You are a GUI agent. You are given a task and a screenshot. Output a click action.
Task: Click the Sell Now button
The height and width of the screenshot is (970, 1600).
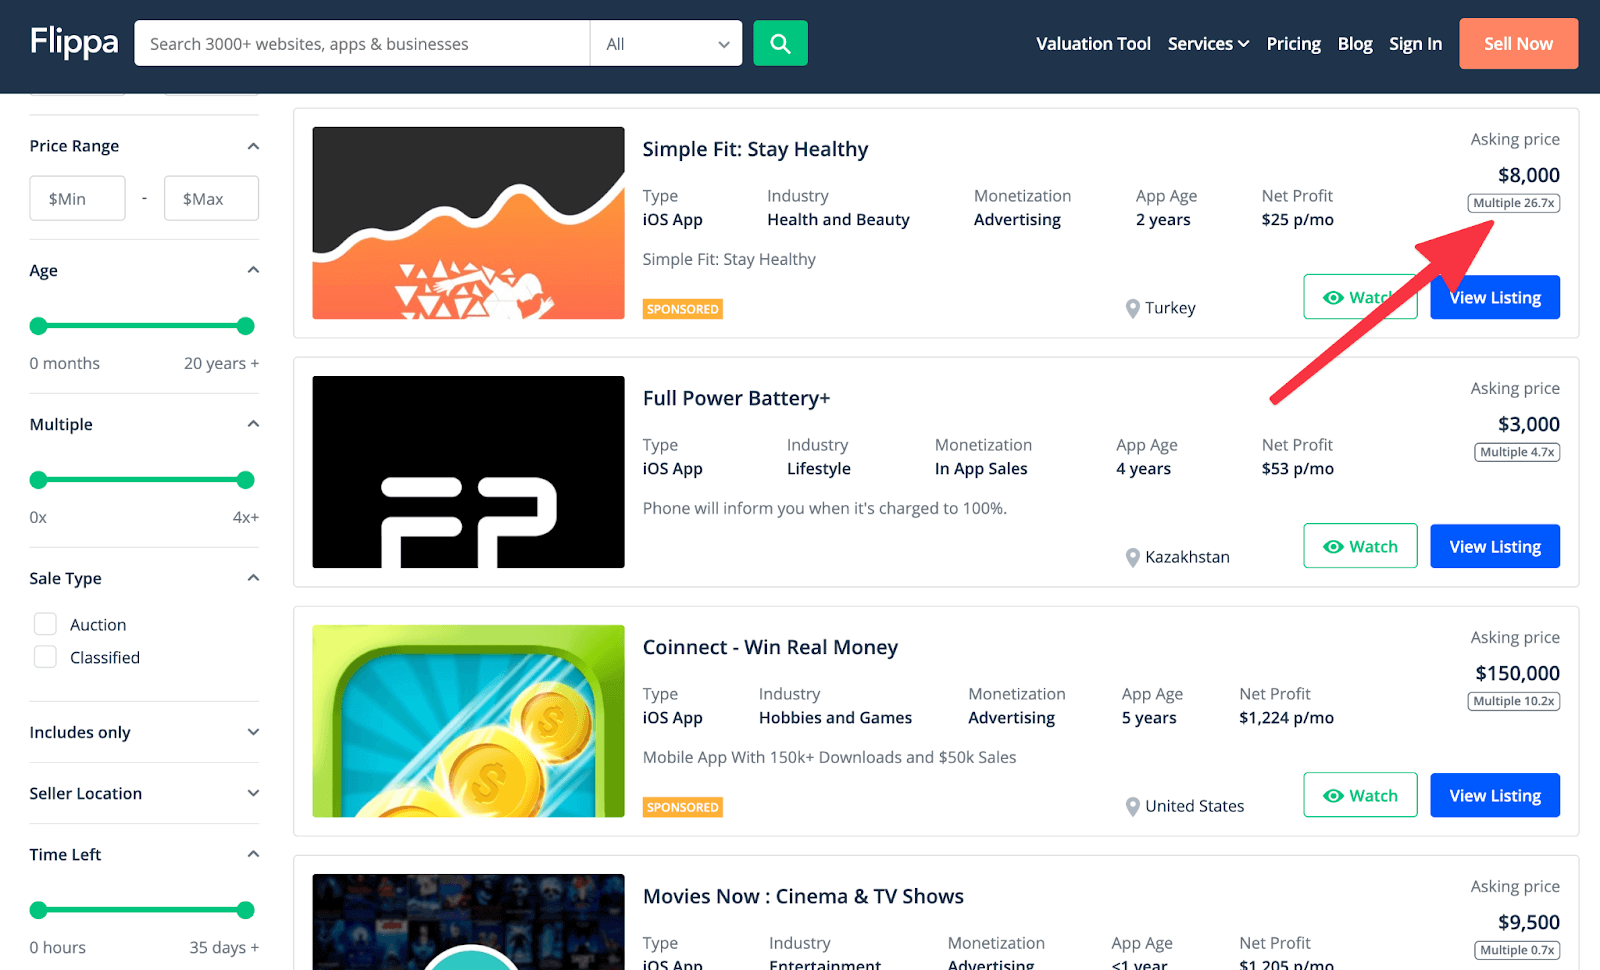tap(1518, 44)
